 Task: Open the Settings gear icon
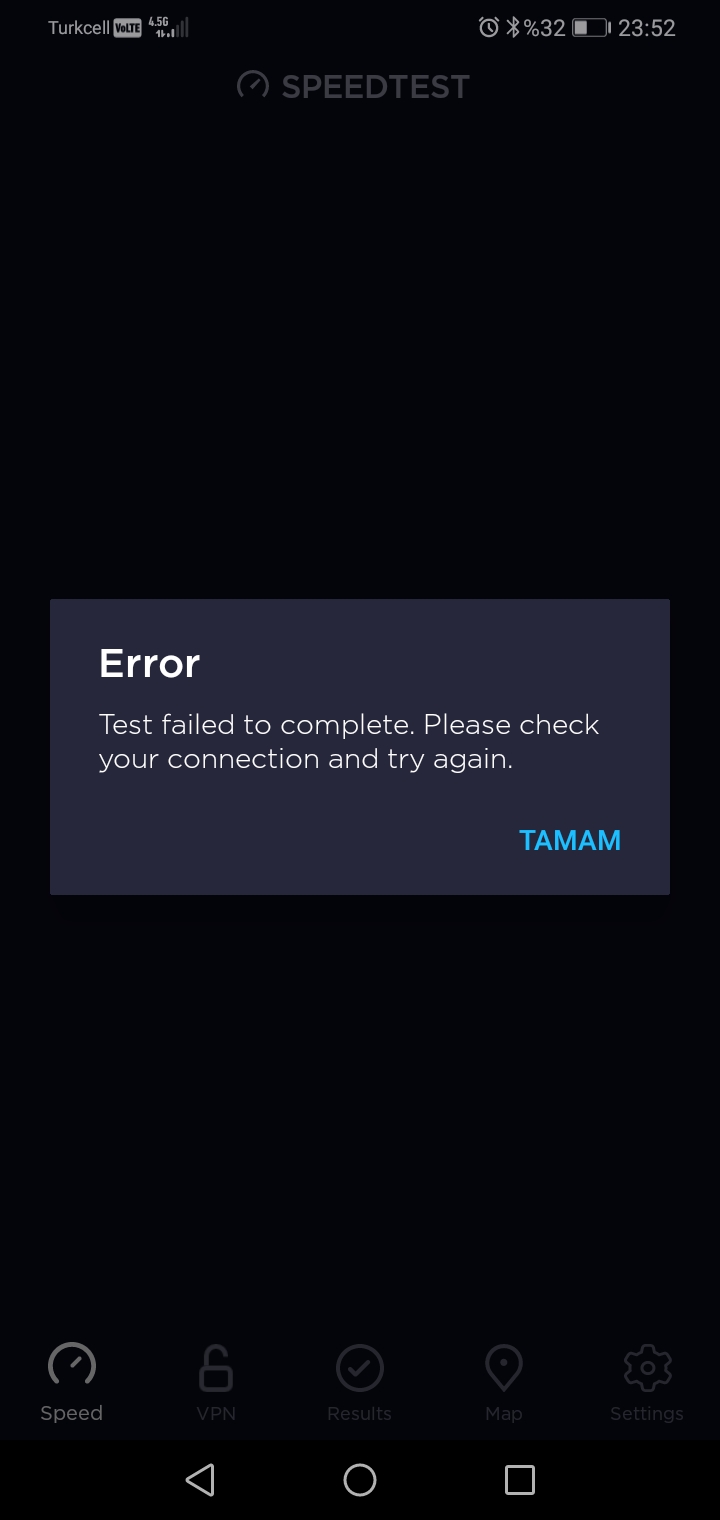click(x=647, y=1368)
